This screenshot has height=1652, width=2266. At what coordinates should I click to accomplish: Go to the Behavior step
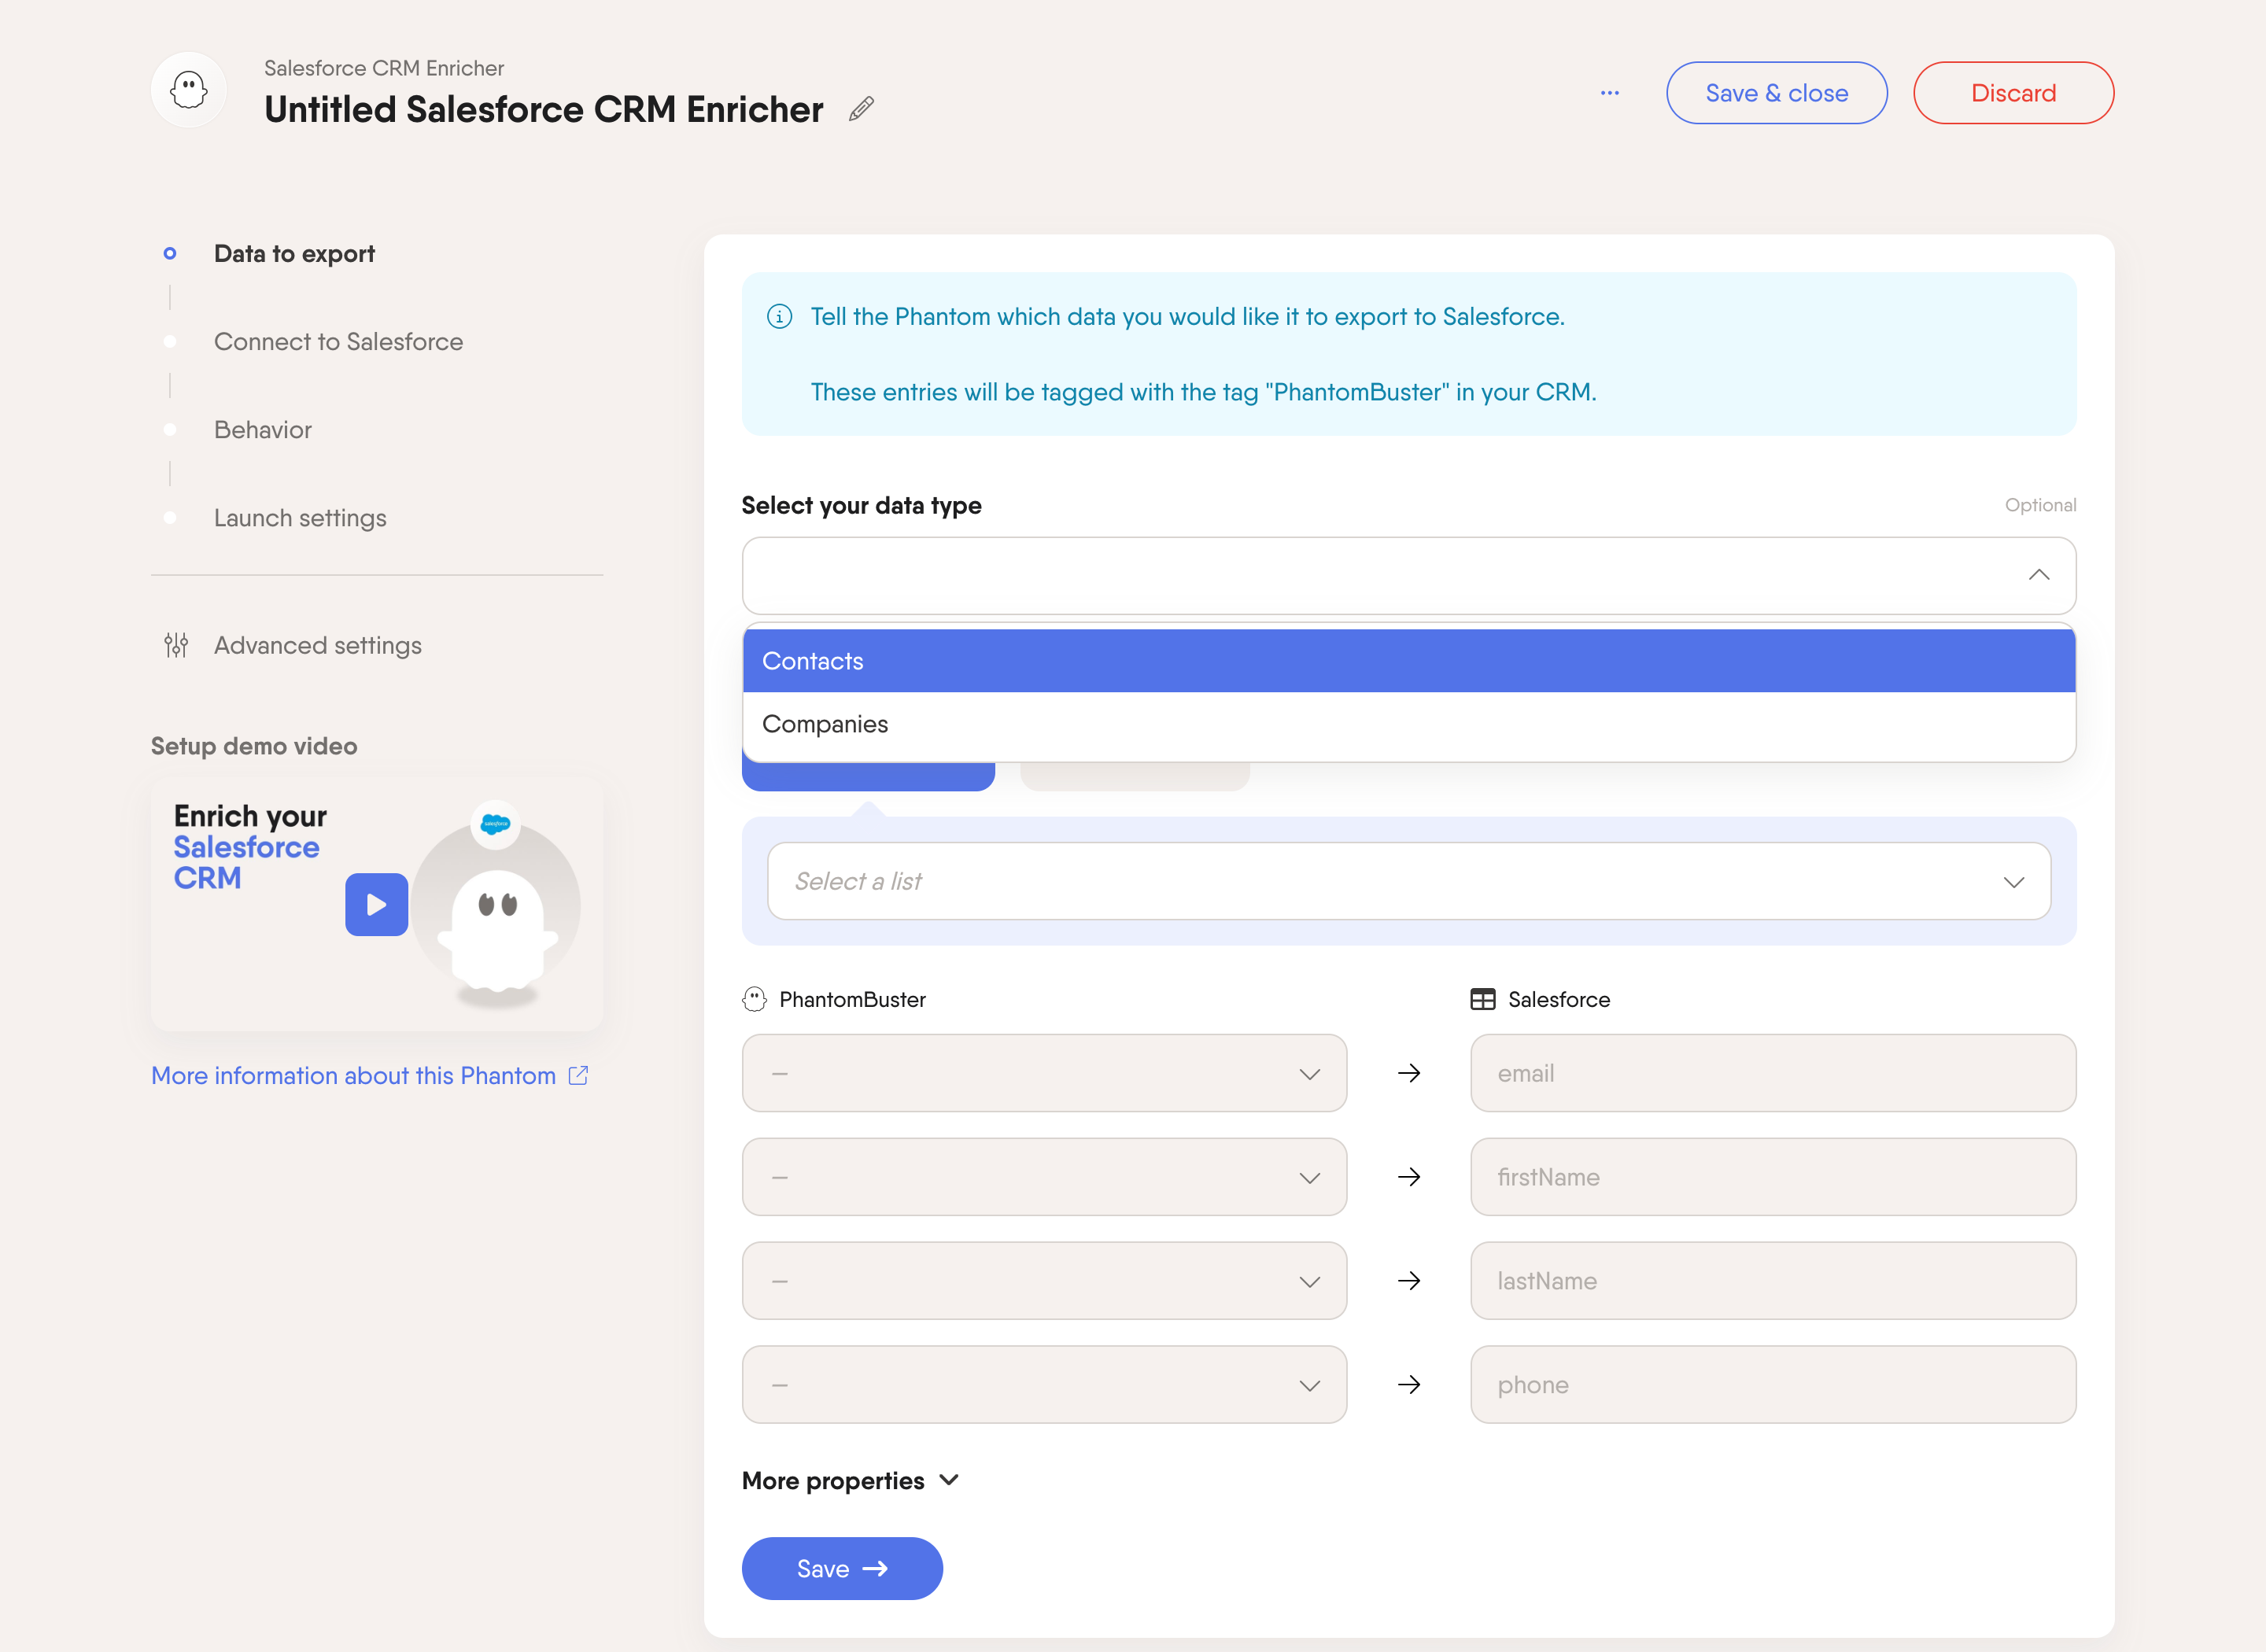tap(263, 430)
